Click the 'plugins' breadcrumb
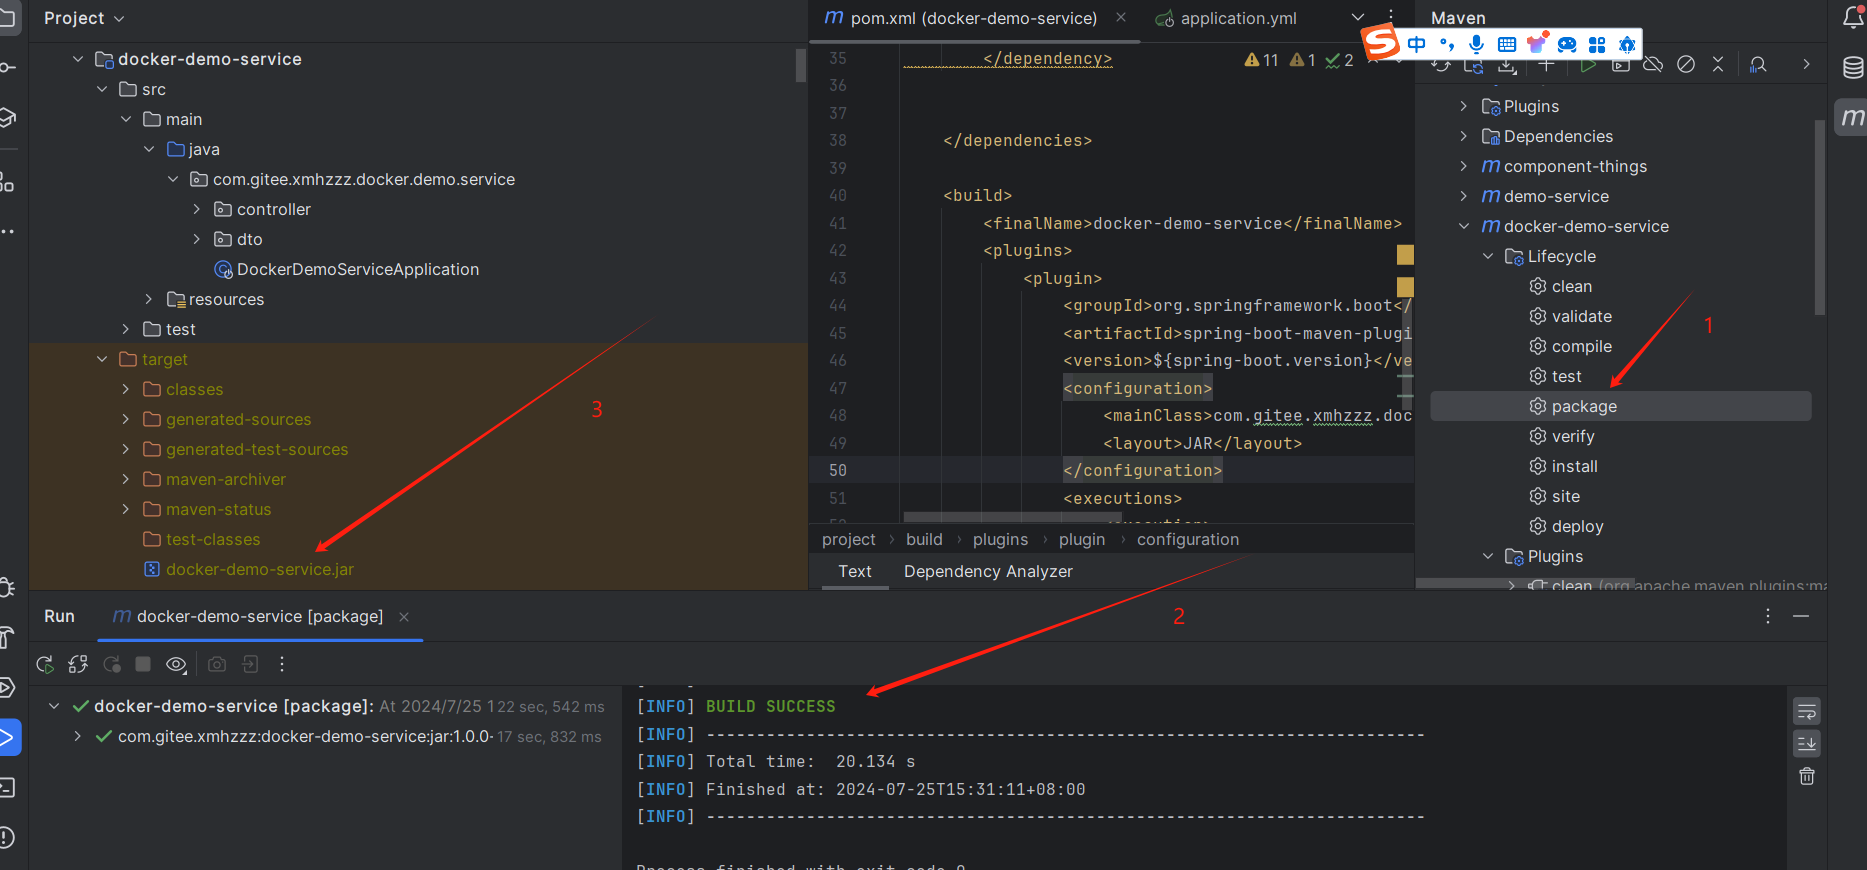Image resolution: width=1867 pixels, height=870 pixels. 1000,539
